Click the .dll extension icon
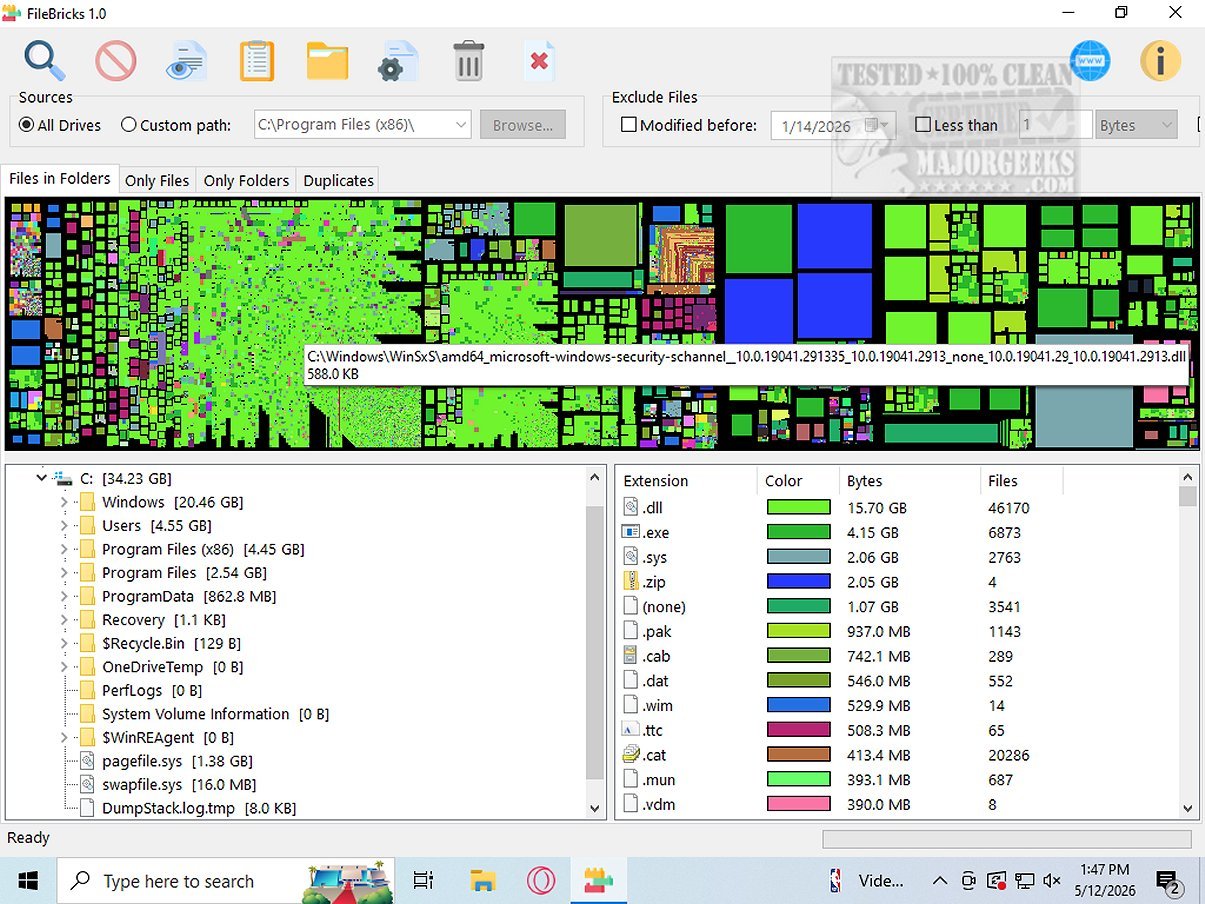The width and height of the screenshot is (1205, 904). pyautogui.click(x=630, y=507)
